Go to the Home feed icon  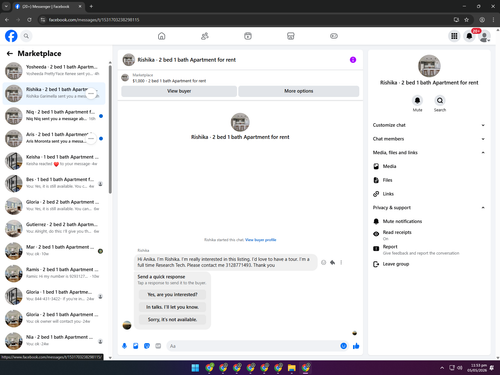click(162, 36)
